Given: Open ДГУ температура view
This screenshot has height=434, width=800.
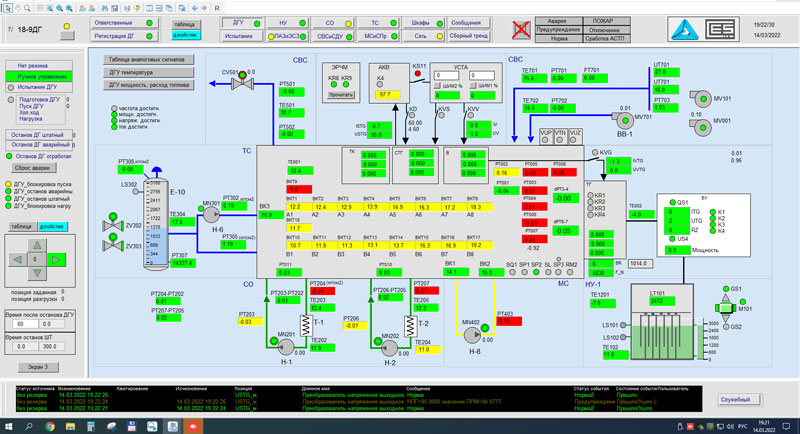Looking at the screenshot, I should coord(148,72).
